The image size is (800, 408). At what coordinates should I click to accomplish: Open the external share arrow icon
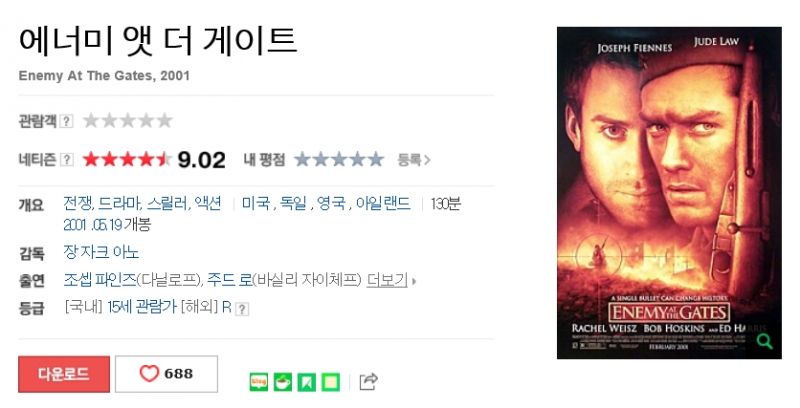368,381
